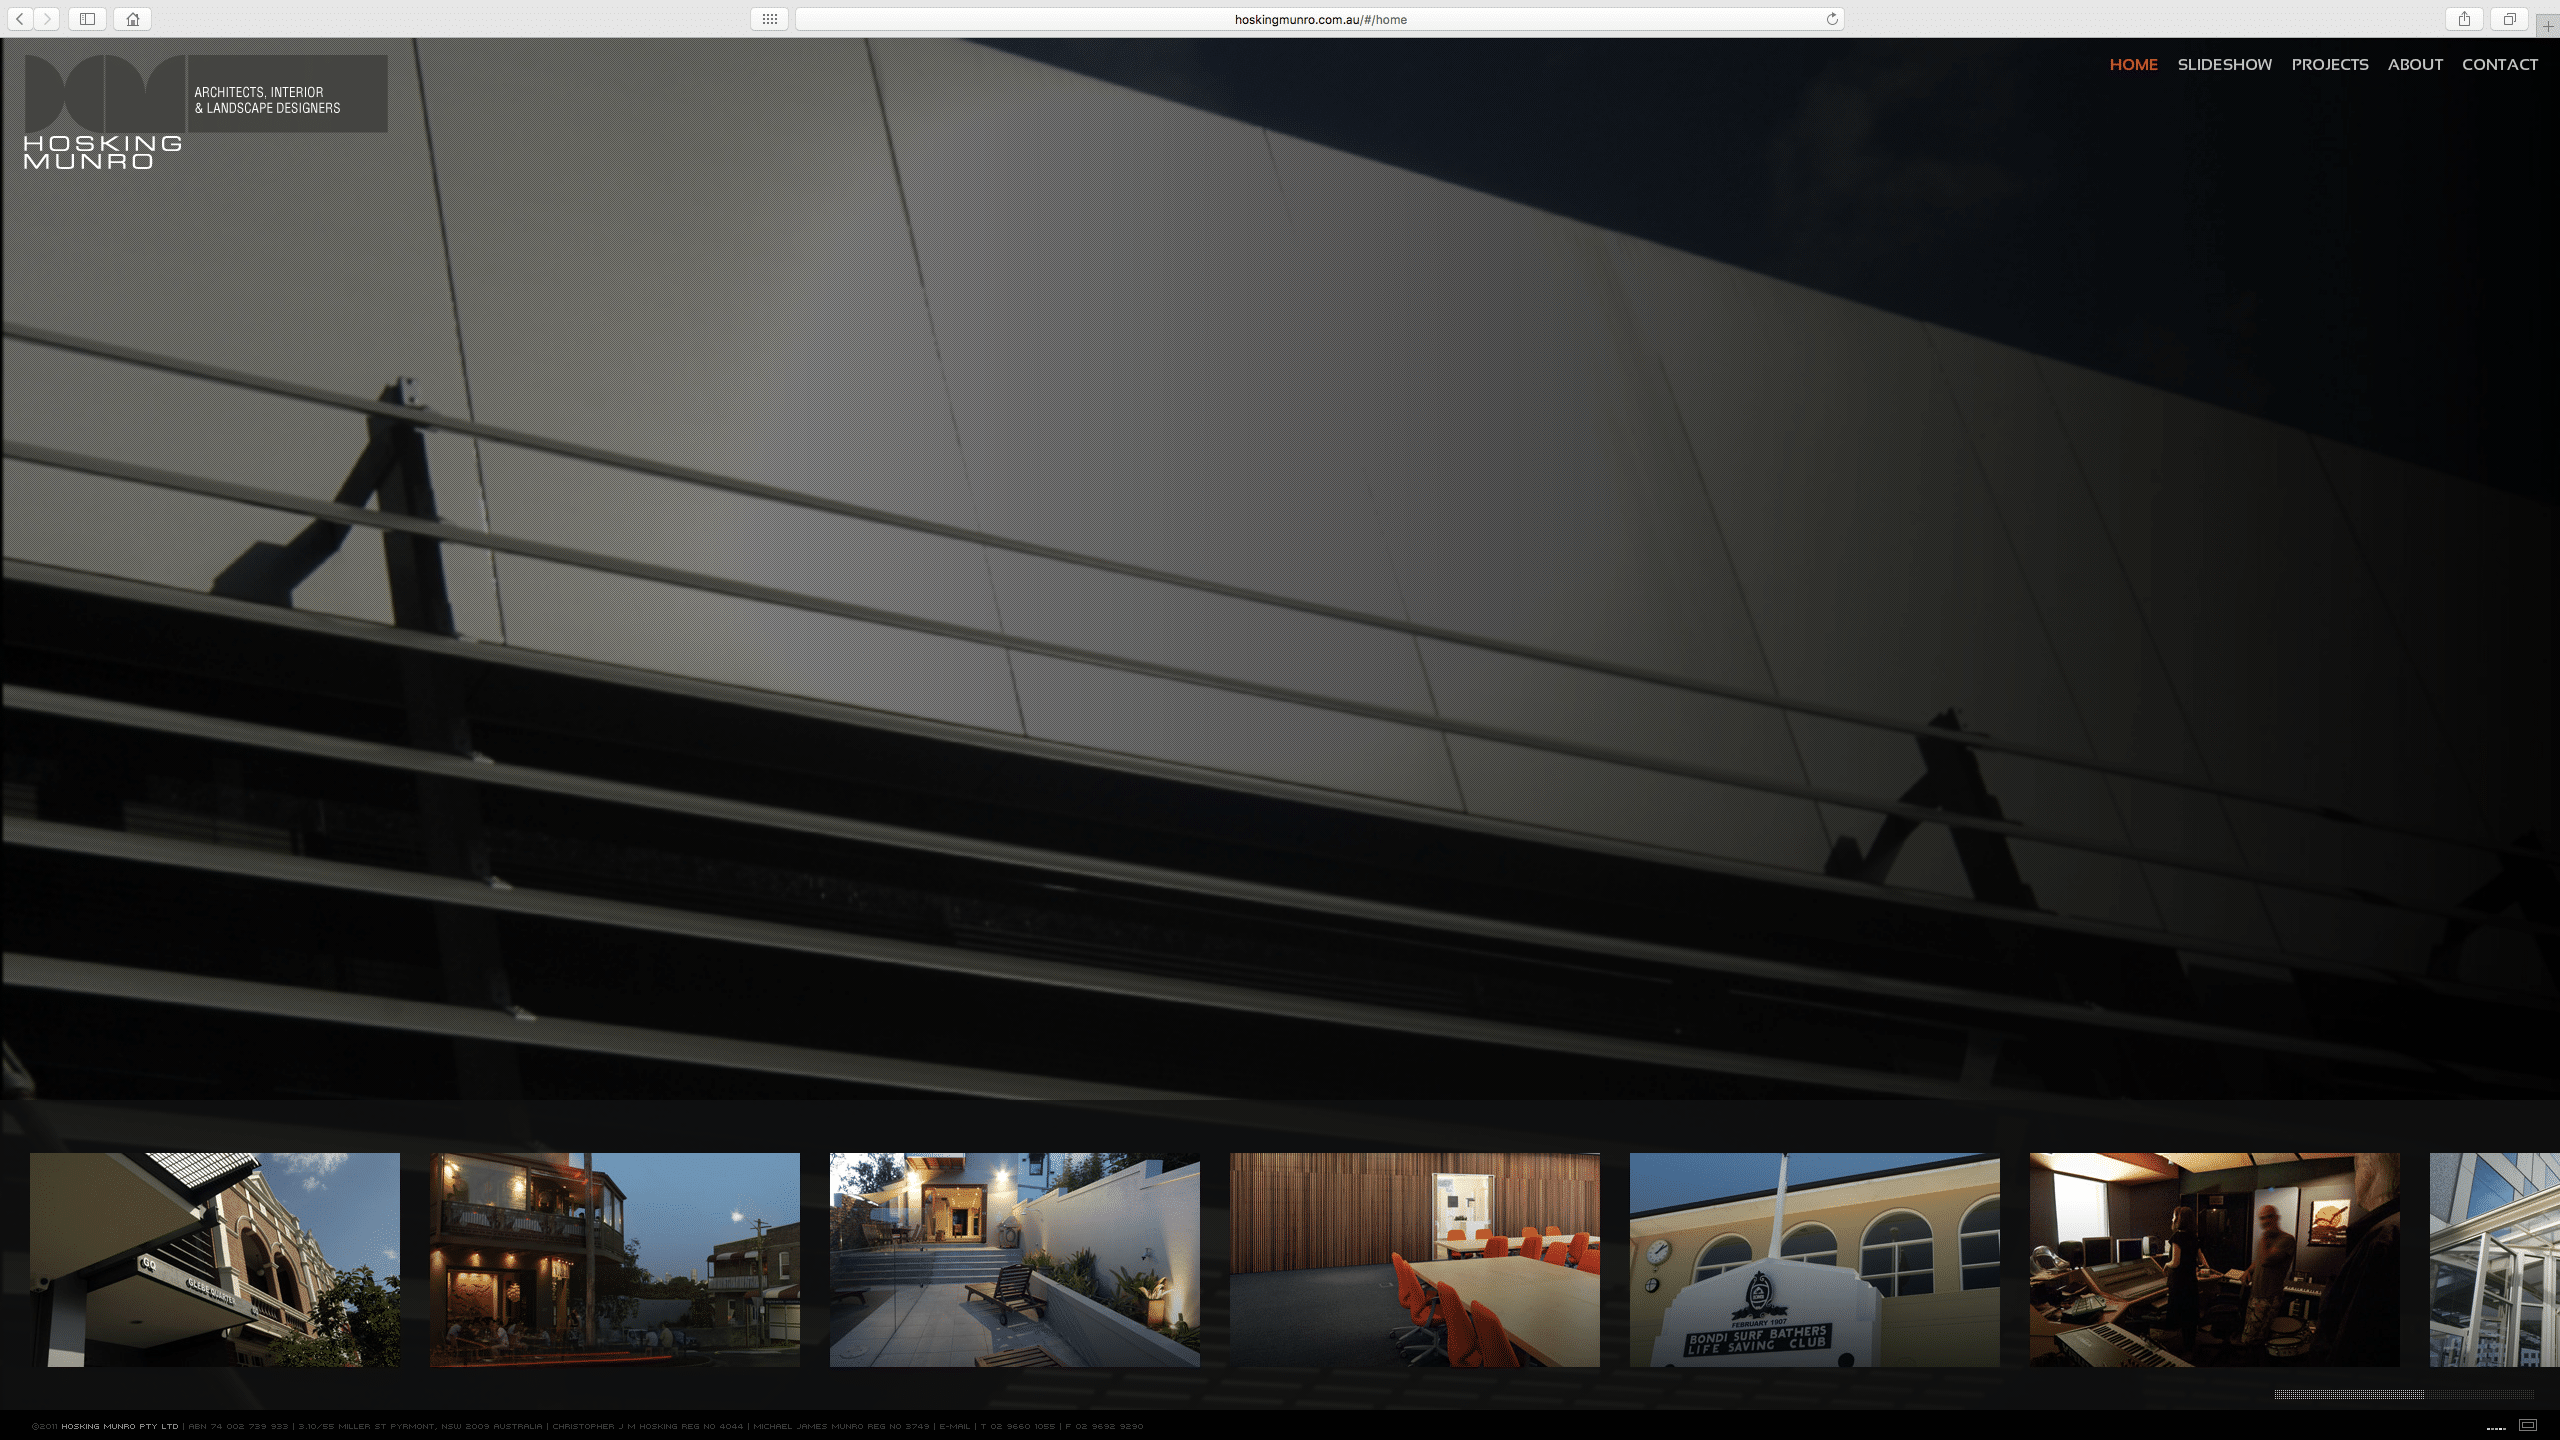
Task: Show all tabs overview icon
Action: (2509, 19)
